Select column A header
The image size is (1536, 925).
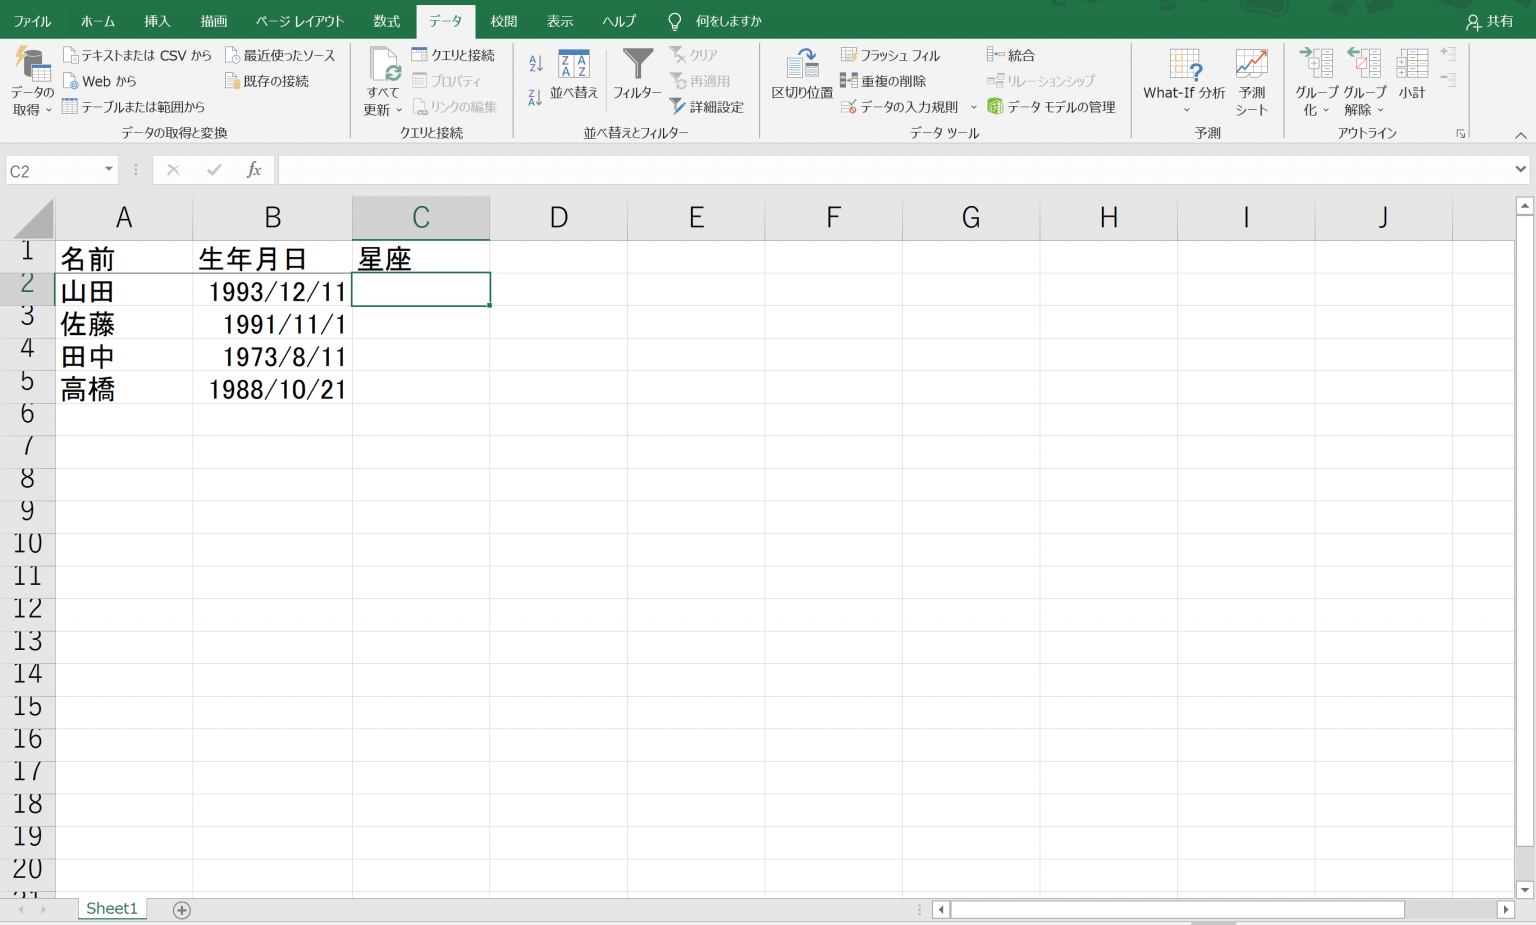[x=124, y=217]
